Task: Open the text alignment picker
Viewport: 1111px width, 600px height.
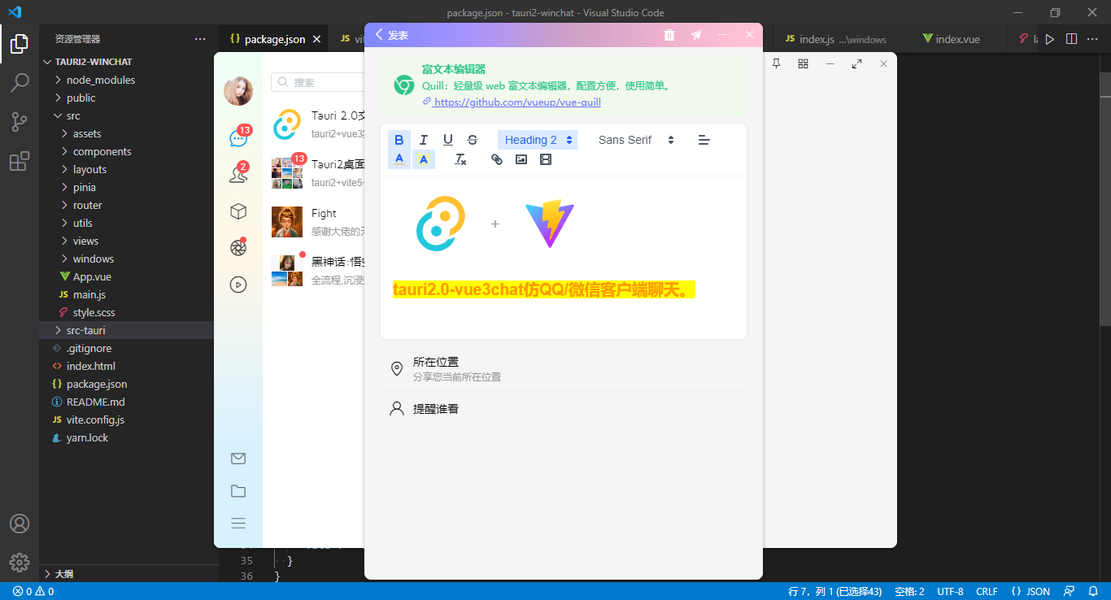Action: coord(704,140)
